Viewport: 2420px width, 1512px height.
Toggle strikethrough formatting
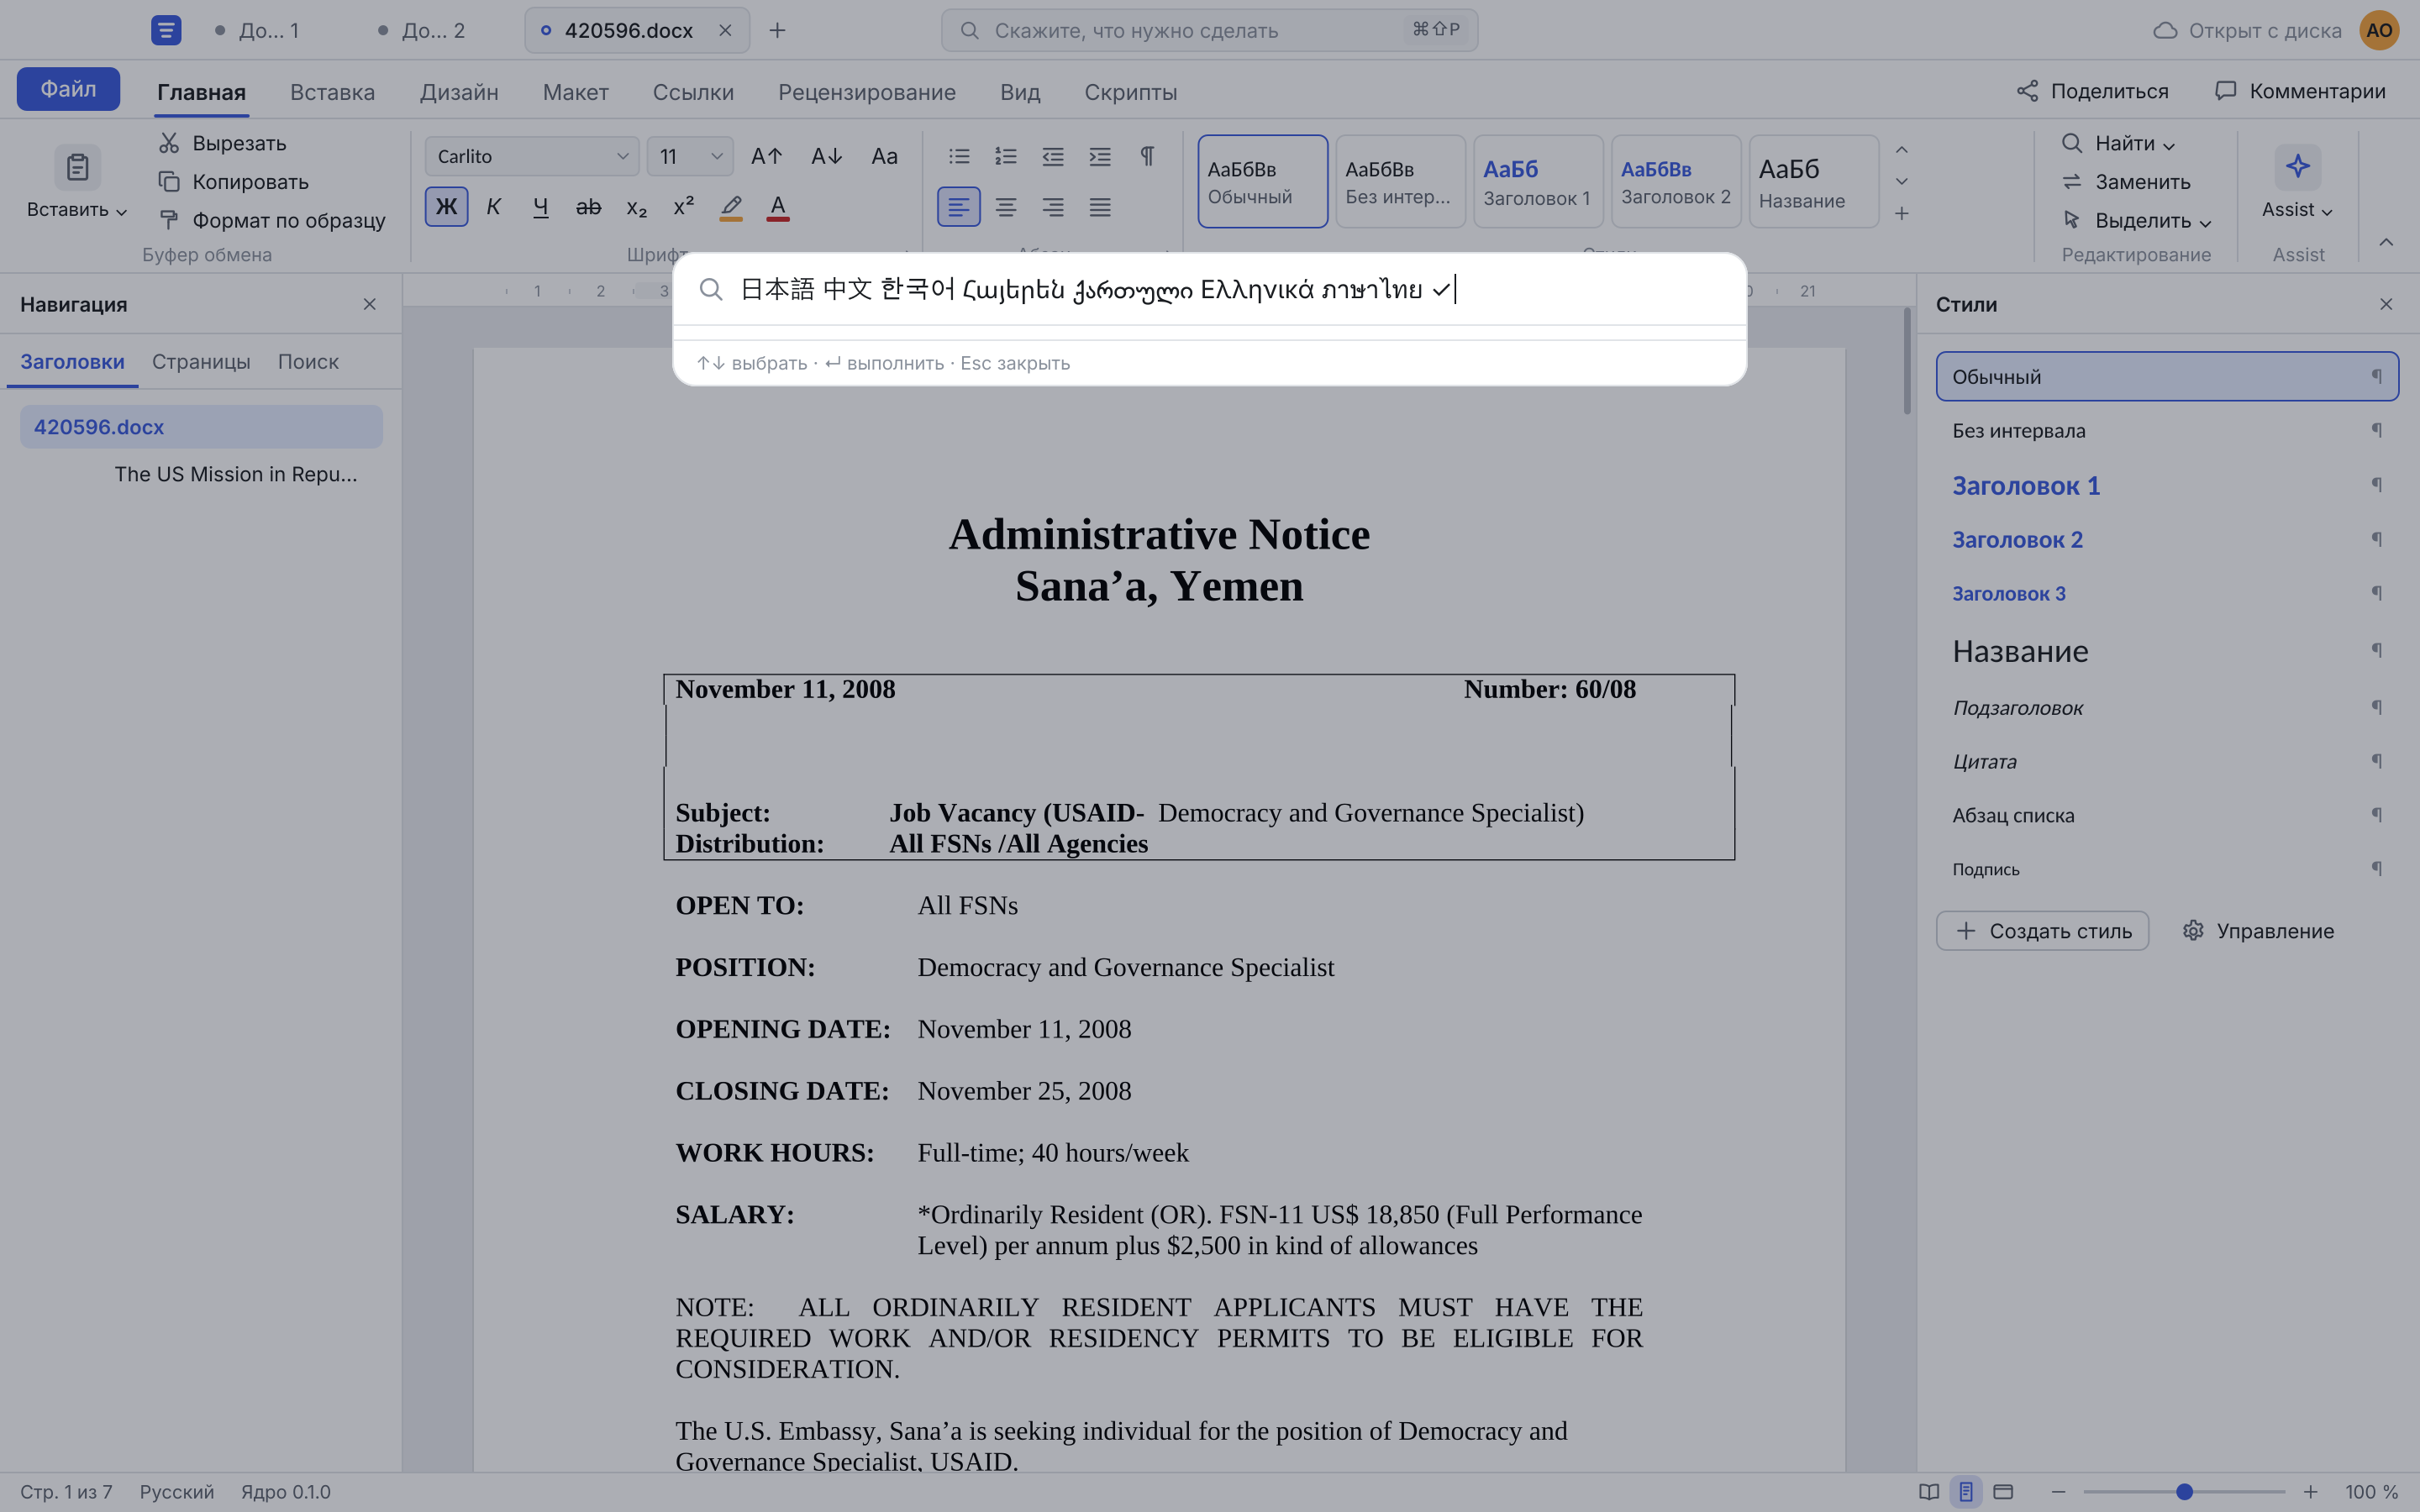click(588, 207)
